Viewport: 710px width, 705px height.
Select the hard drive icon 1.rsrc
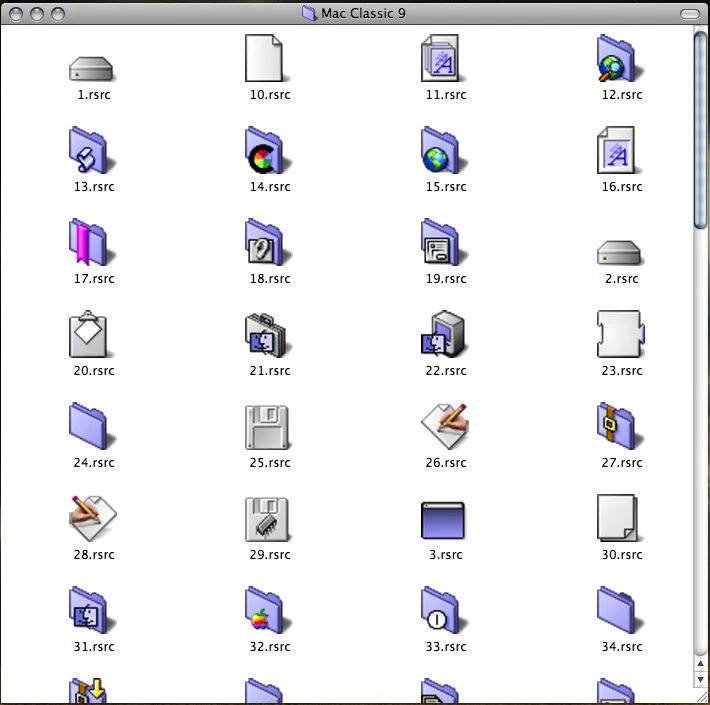(x=91, y=68)
